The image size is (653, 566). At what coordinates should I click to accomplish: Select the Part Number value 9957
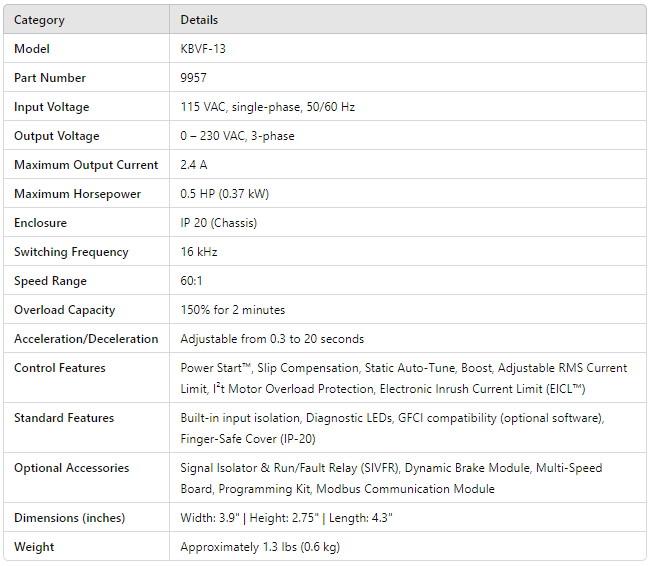point(194,78)
